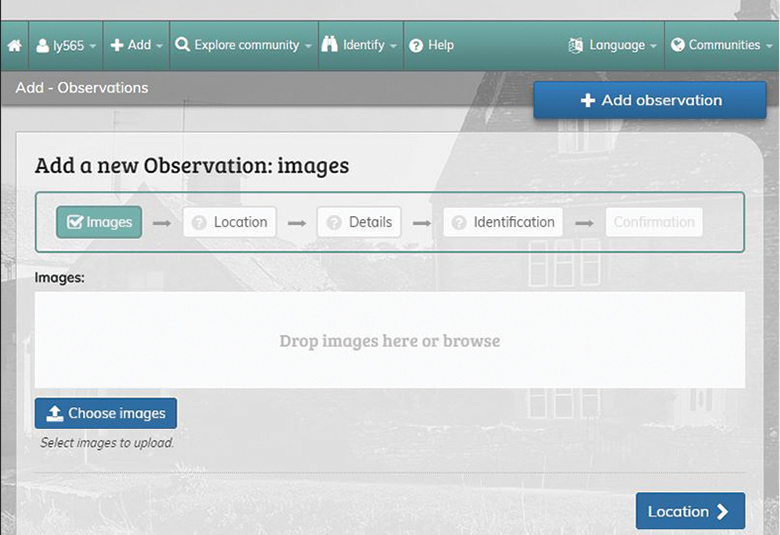Open the ly565 user account menu
The height and width of the screenshot is (535, 780).
click(66, 45)
